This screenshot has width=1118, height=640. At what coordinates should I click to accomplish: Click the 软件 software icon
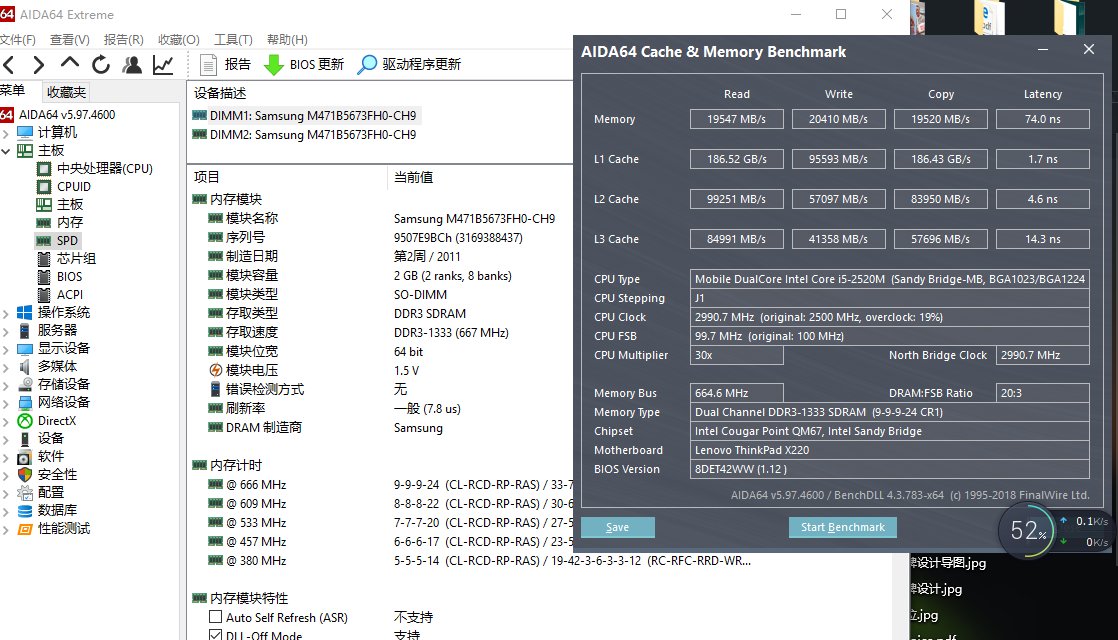[25, 457]
